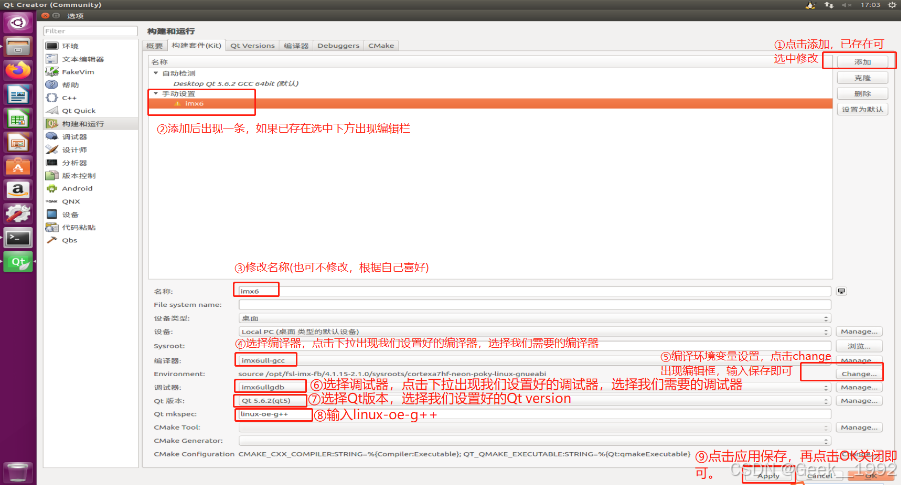The image size is (901, 485).
Task: Switch to the 编译器 tab
Action: pos(296,45)
